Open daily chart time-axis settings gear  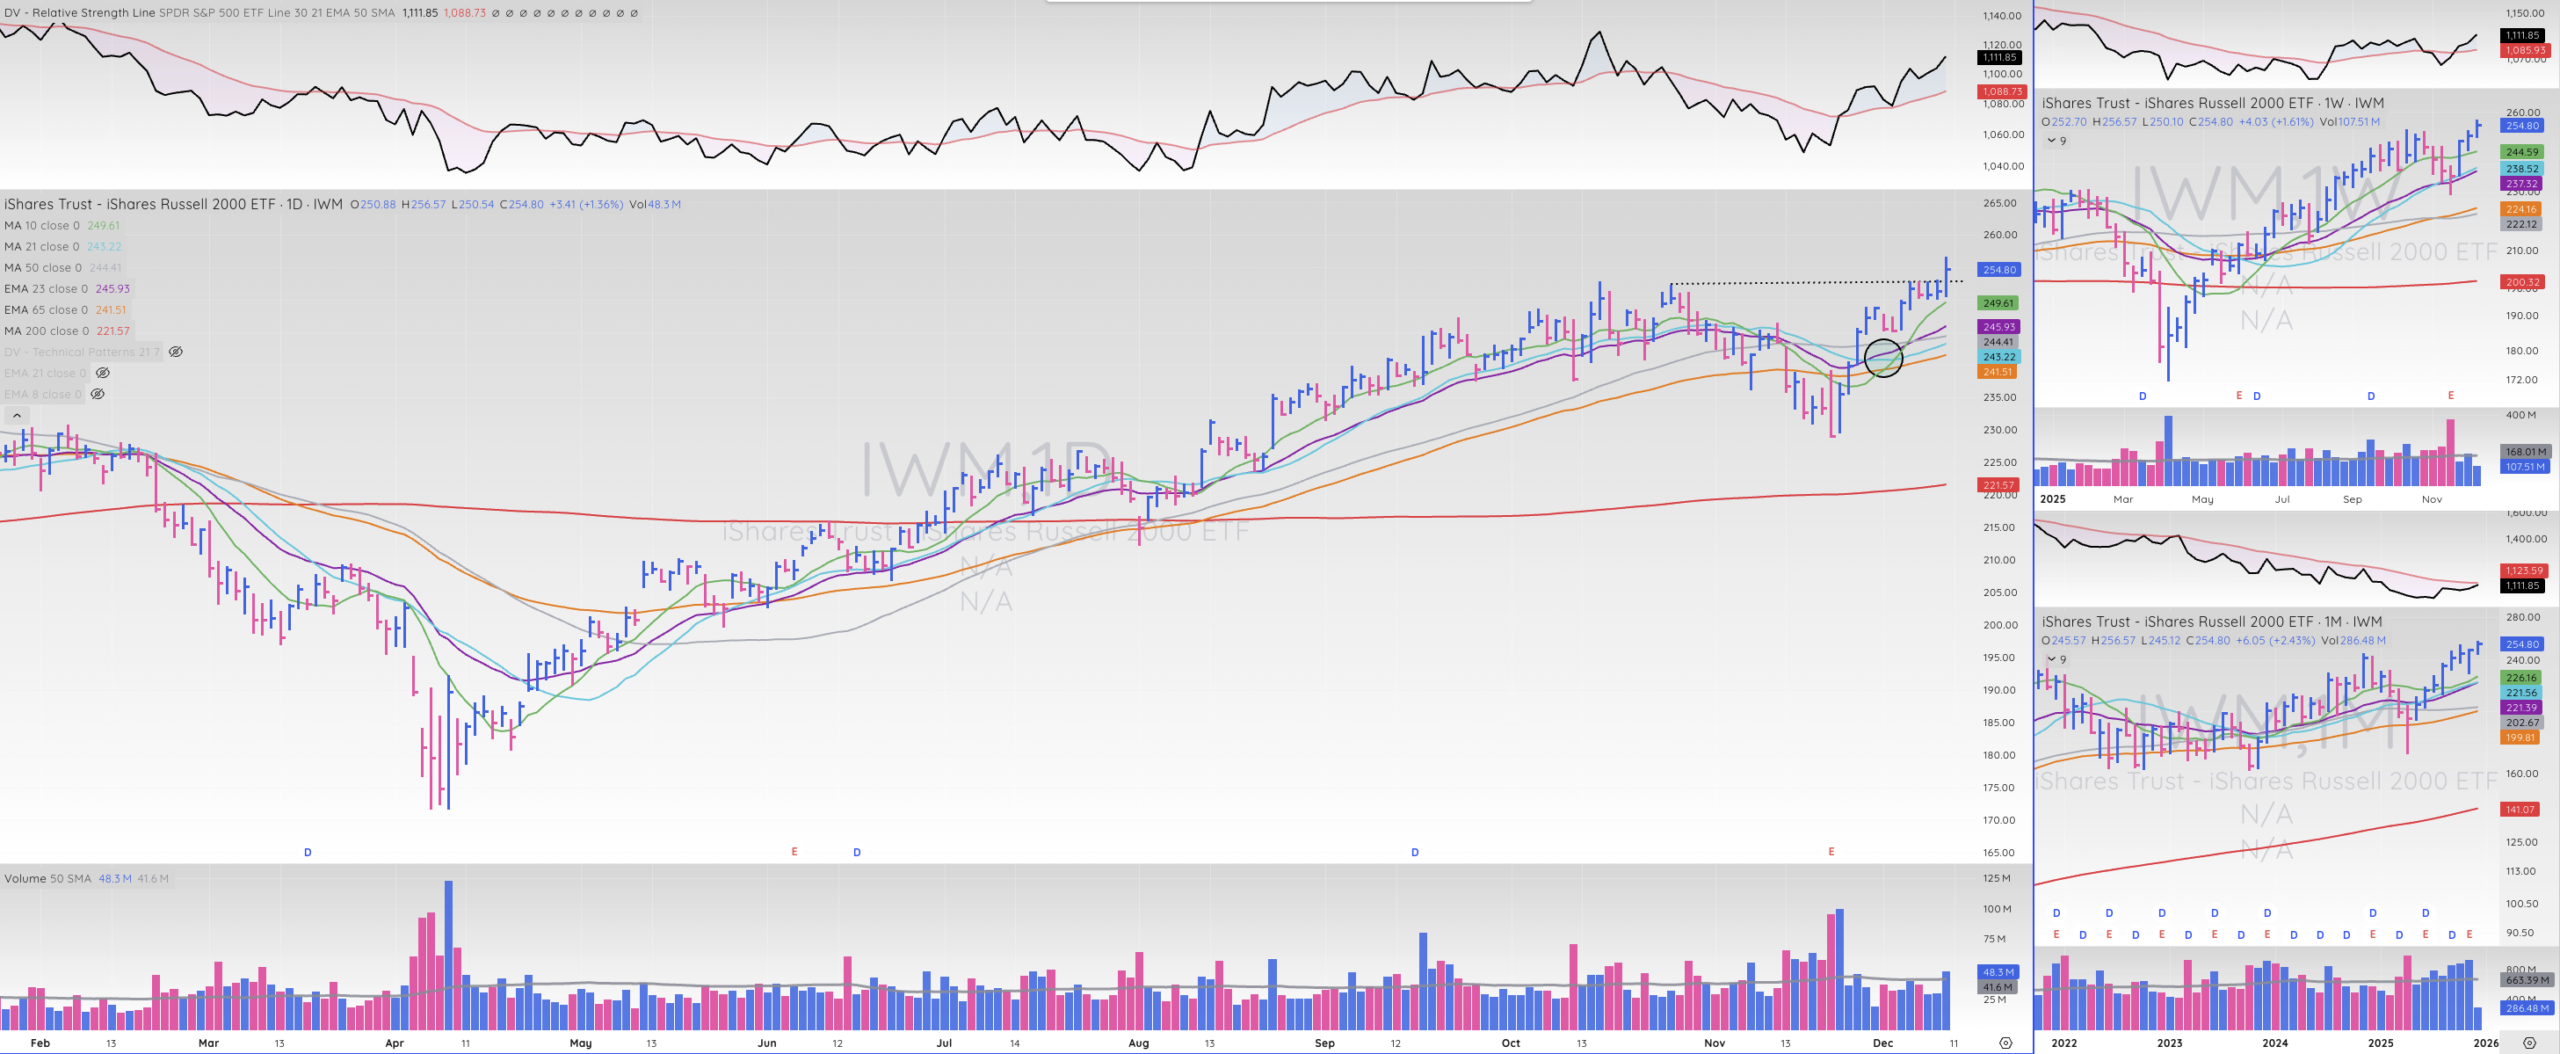(2005, 1043)
